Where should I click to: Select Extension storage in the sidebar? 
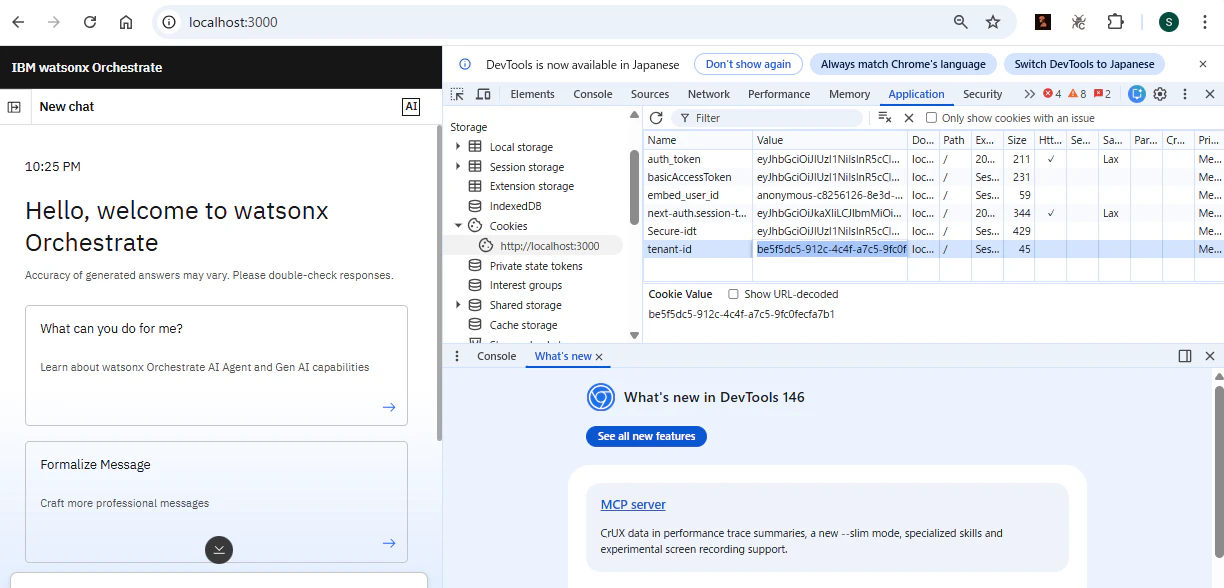(531, 186)
